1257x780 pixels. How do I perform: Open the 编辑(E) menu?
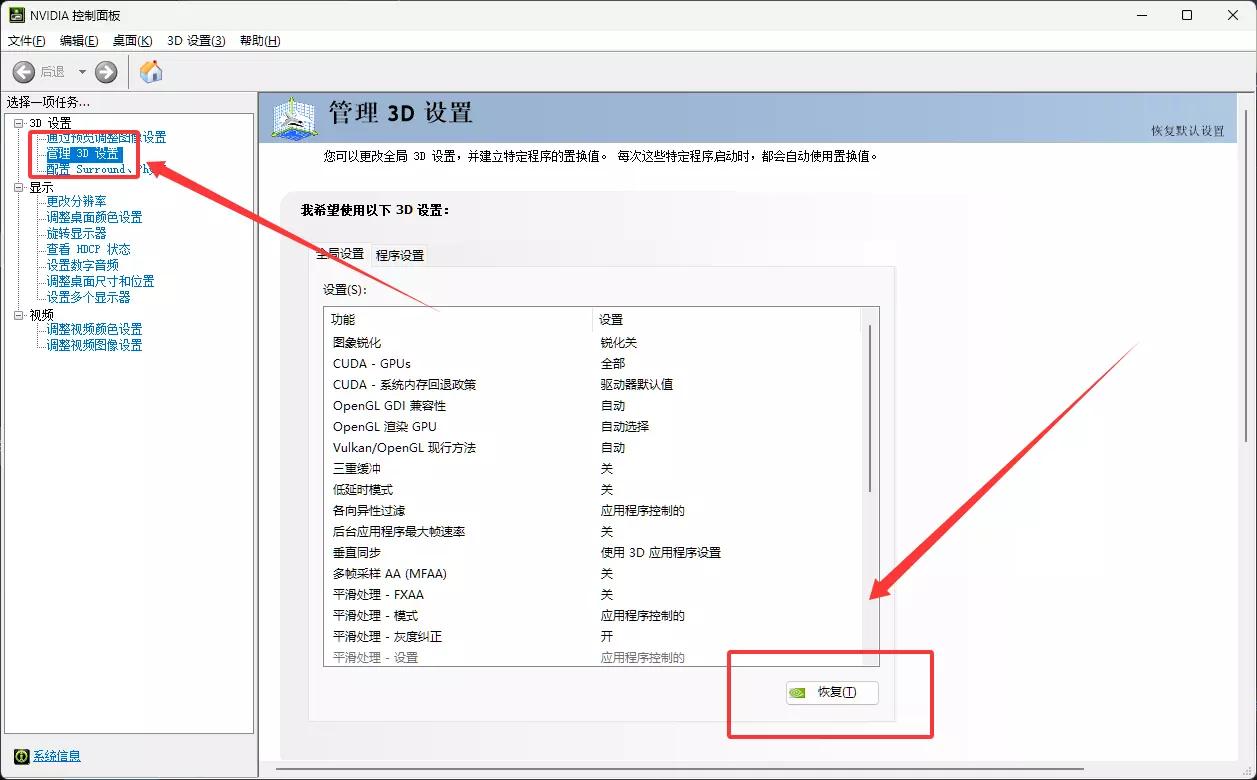click(79, 41)
